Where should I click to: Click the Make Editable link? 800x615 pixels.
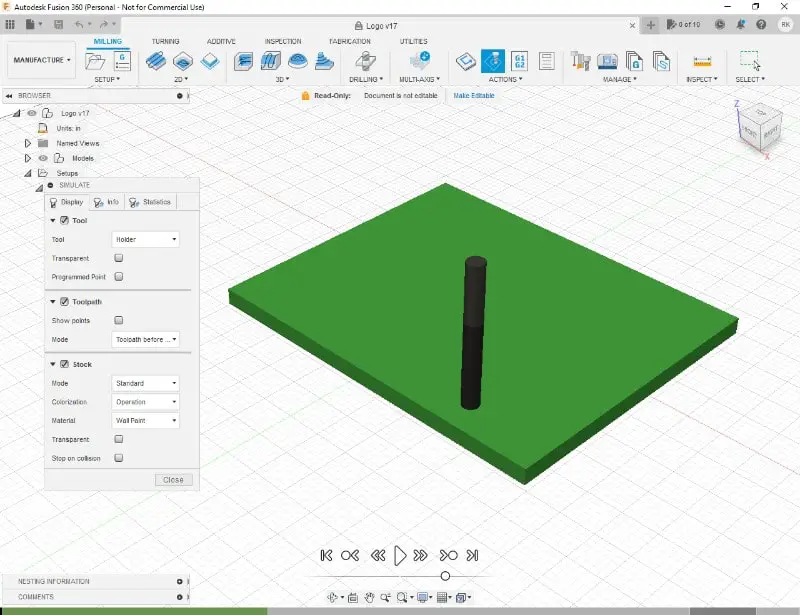[474, 95]
